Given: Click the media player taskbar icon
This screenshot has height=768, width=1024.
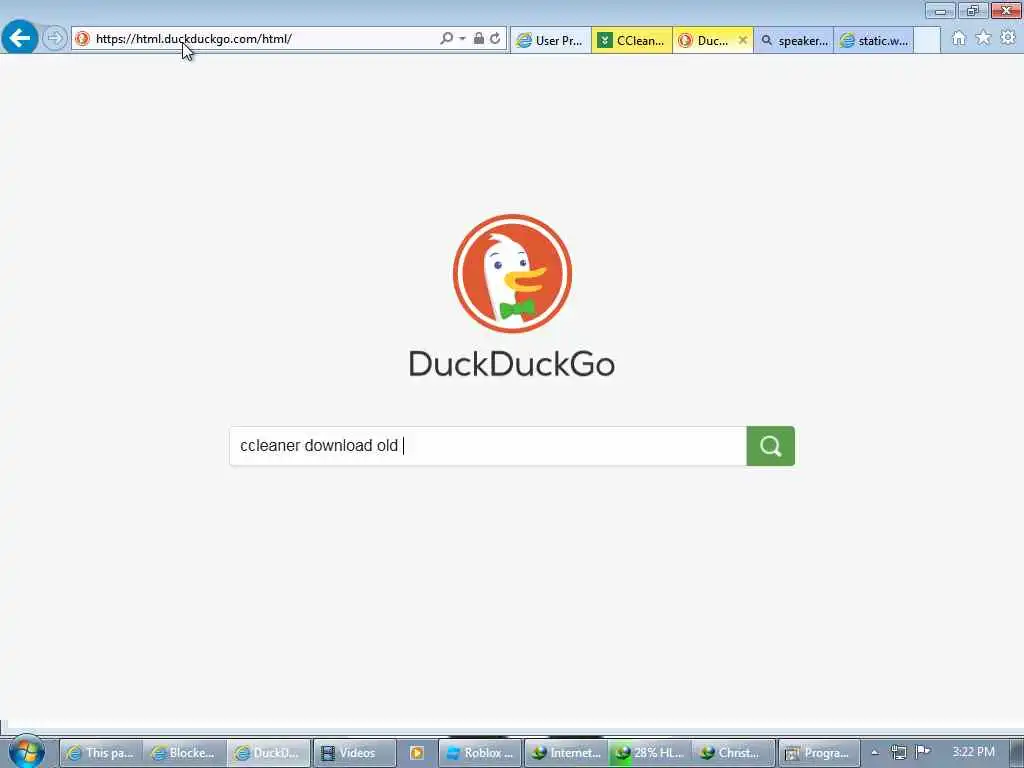Looking at the screenshot, I should tap(416, 753).
